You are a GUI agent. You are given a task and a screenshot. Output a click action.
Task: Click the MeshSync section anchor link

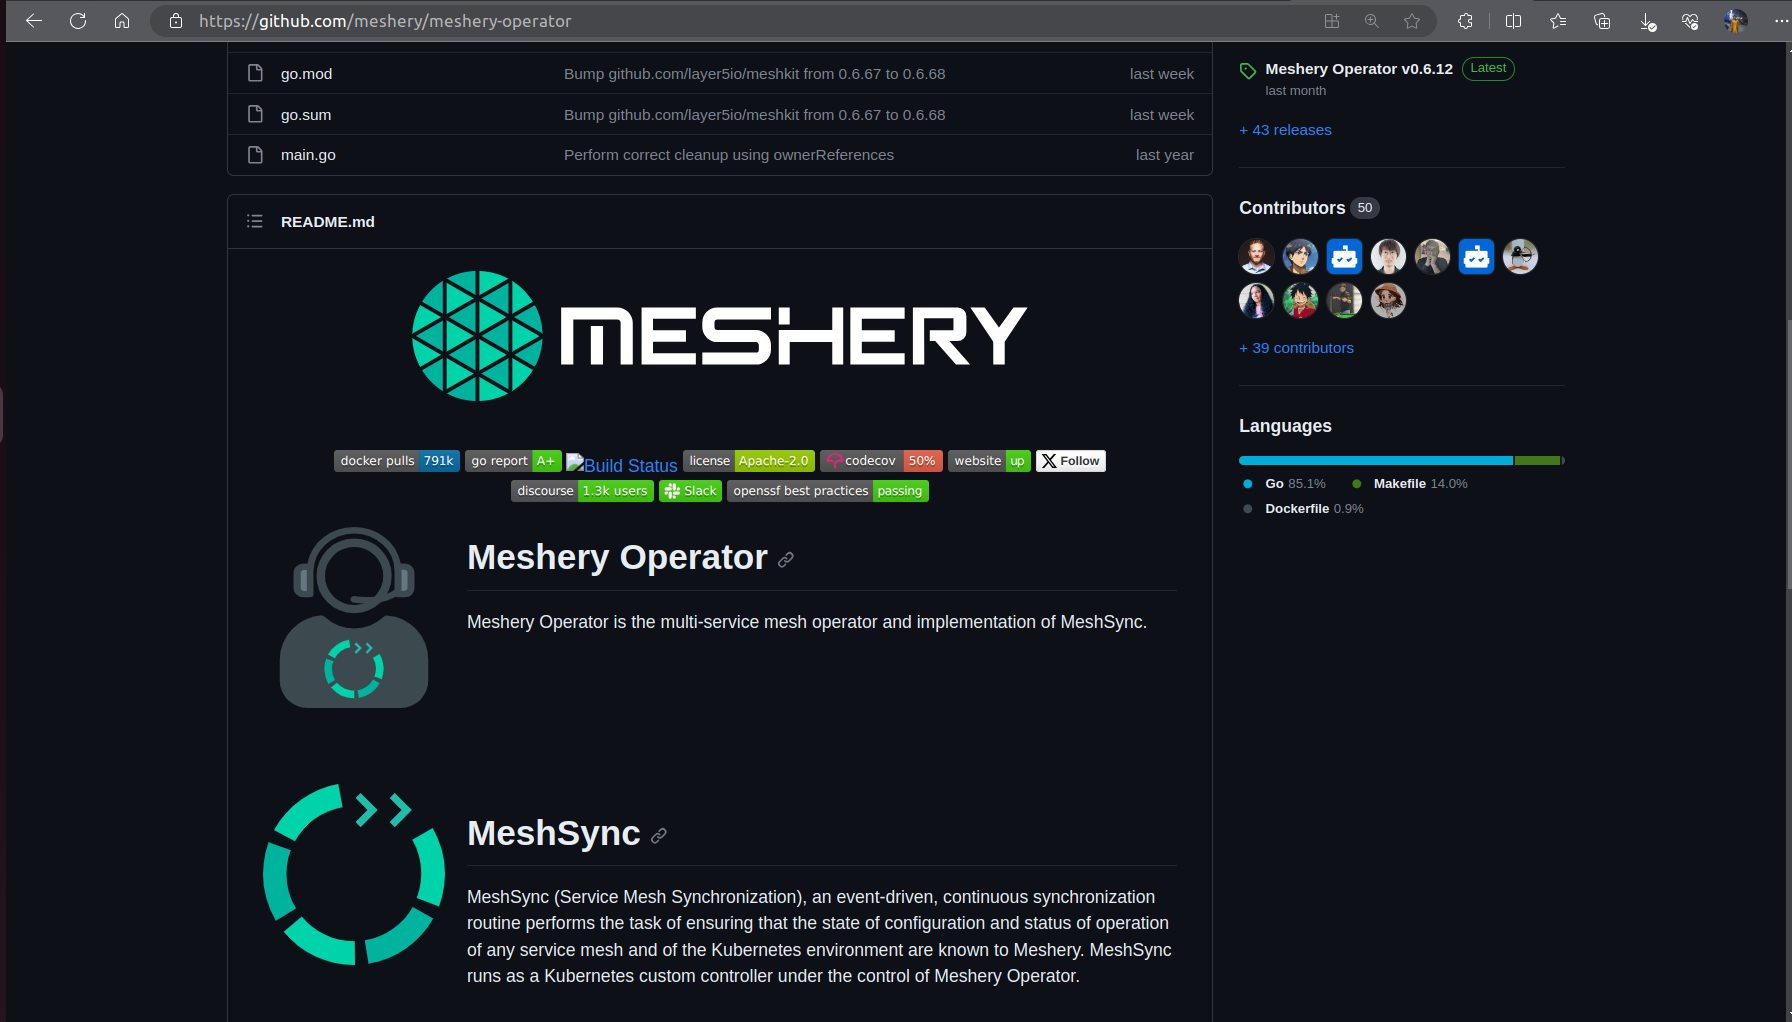coord(659,835)
